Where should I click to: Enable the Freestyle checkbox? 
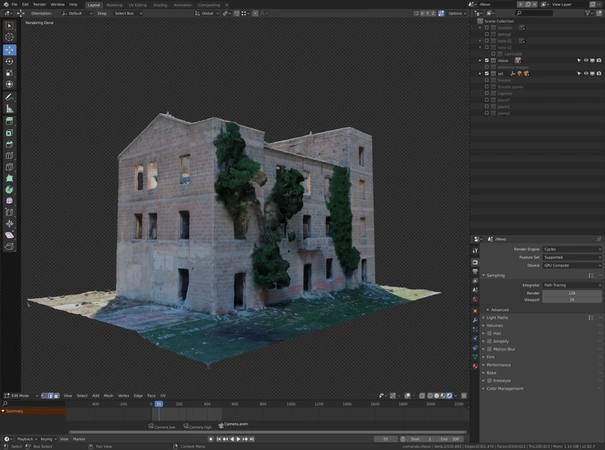coord(489,381)
